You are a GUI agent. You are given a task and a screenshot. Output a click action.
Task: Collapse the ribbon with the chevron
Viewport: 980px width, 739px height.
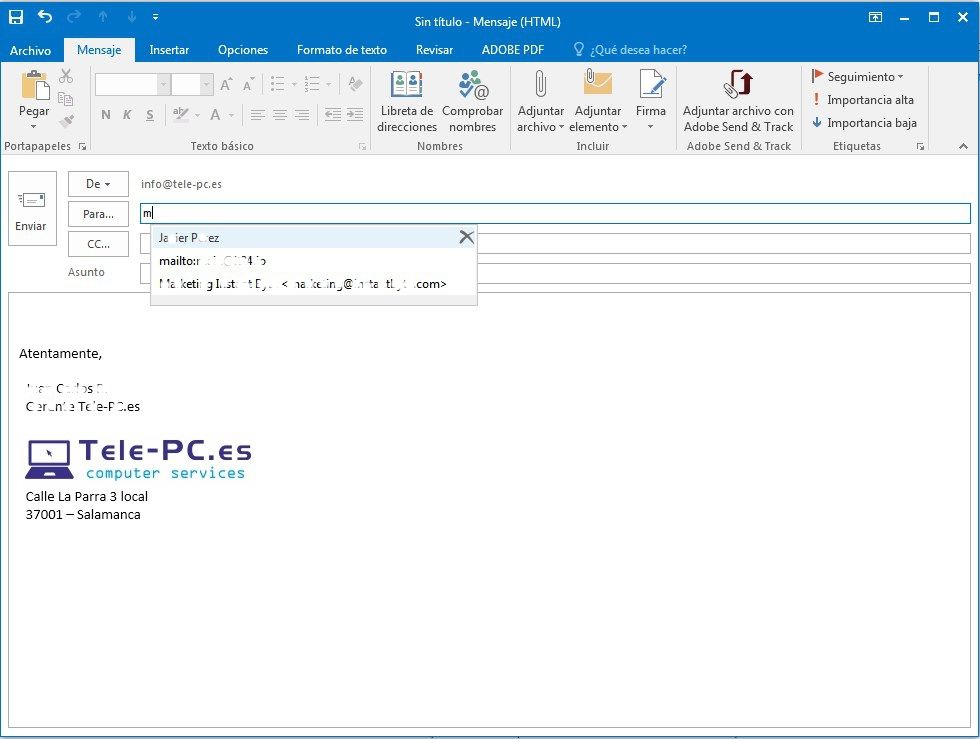963,146
